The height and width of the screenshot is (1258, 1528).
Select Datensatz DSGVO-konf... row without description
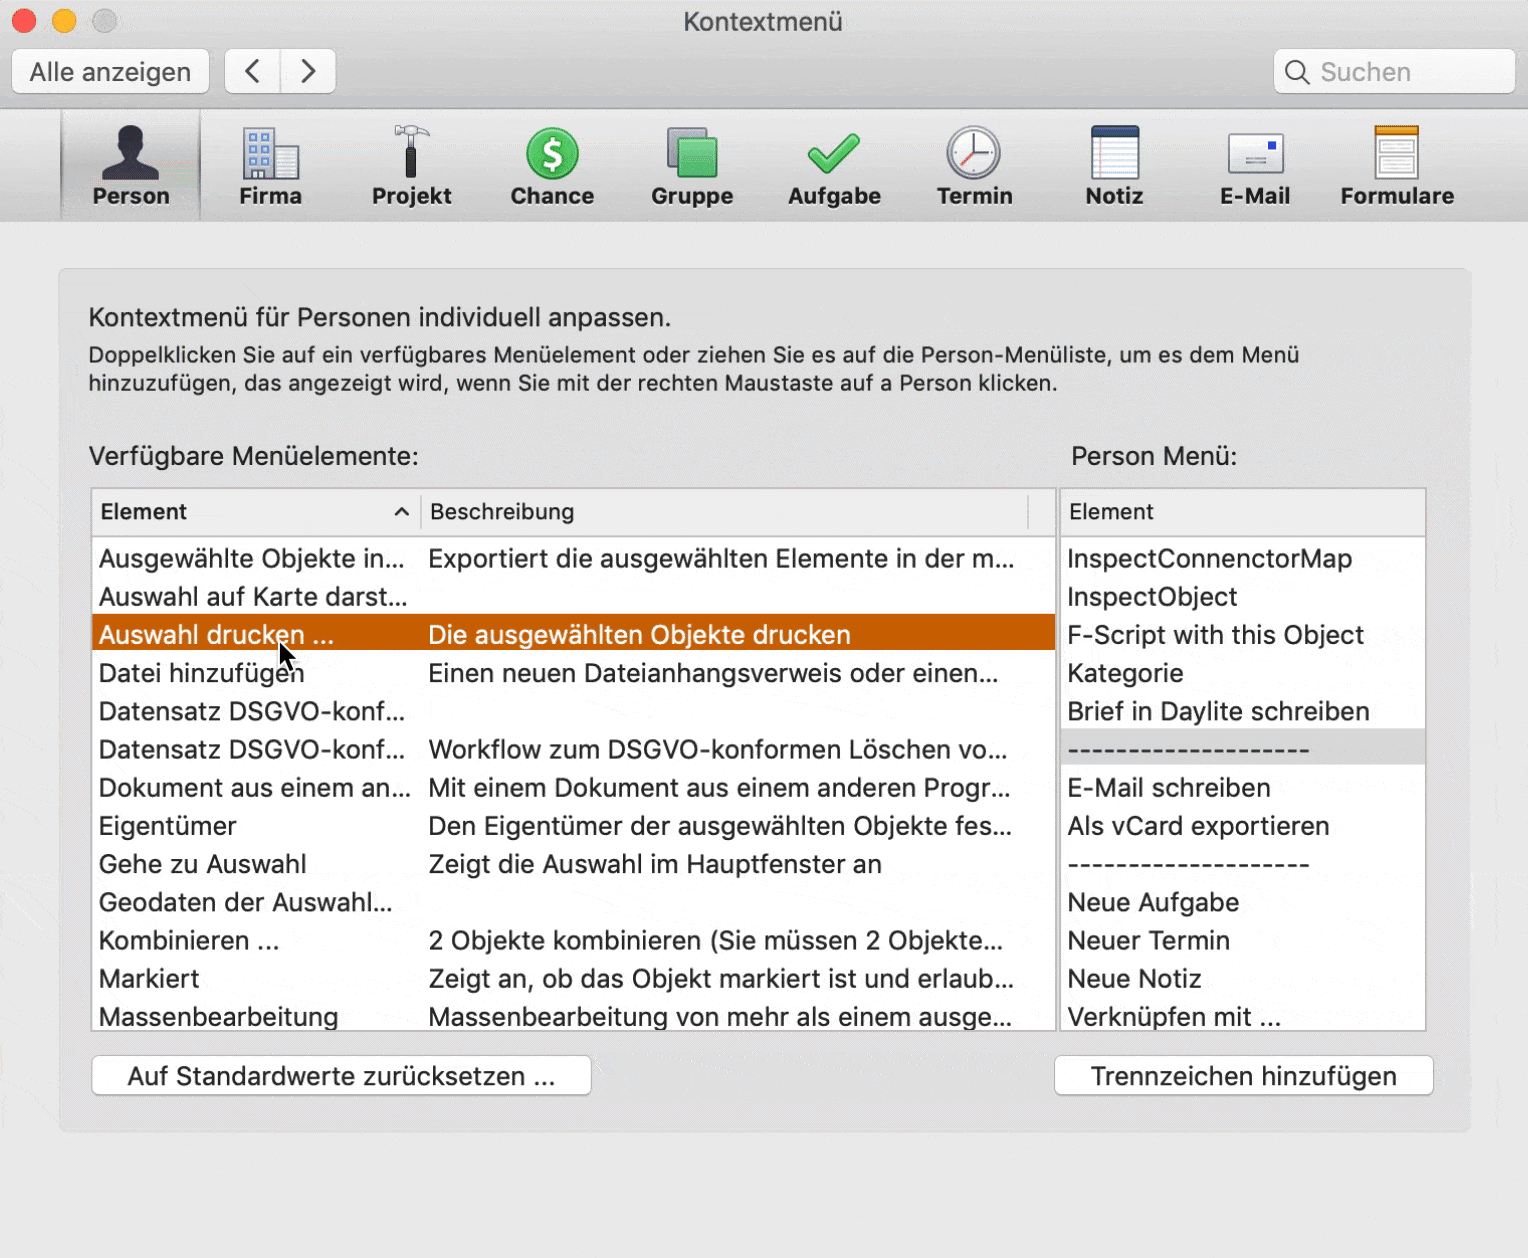pyautogui.click(x=574, y=711)
